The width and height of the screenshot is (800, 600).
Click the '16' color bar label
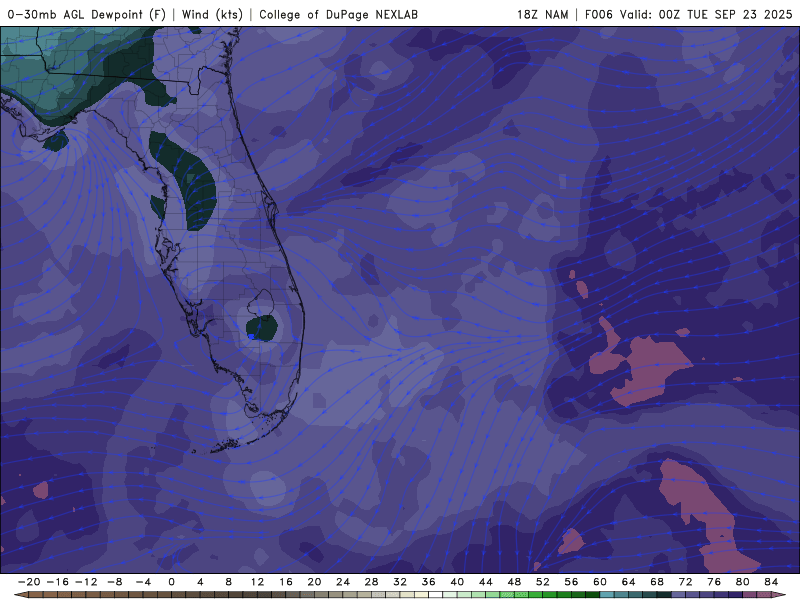click(x=286, y=582)
